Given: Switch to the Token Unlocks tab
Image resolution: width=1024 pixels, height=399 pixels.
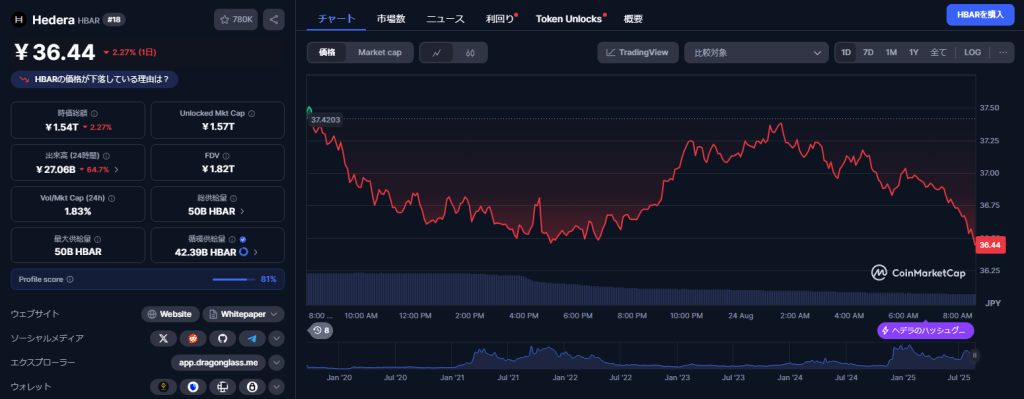Looking at the screenshot, I should (569, 19).
